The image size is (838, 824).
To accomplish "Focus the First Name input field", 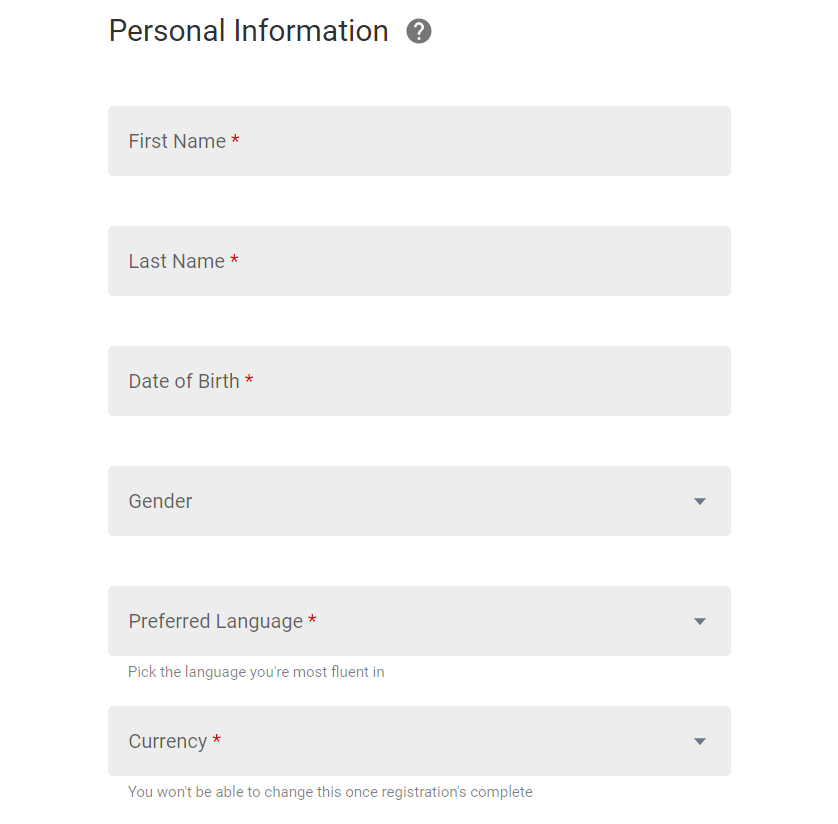I will tap(419, 141).
